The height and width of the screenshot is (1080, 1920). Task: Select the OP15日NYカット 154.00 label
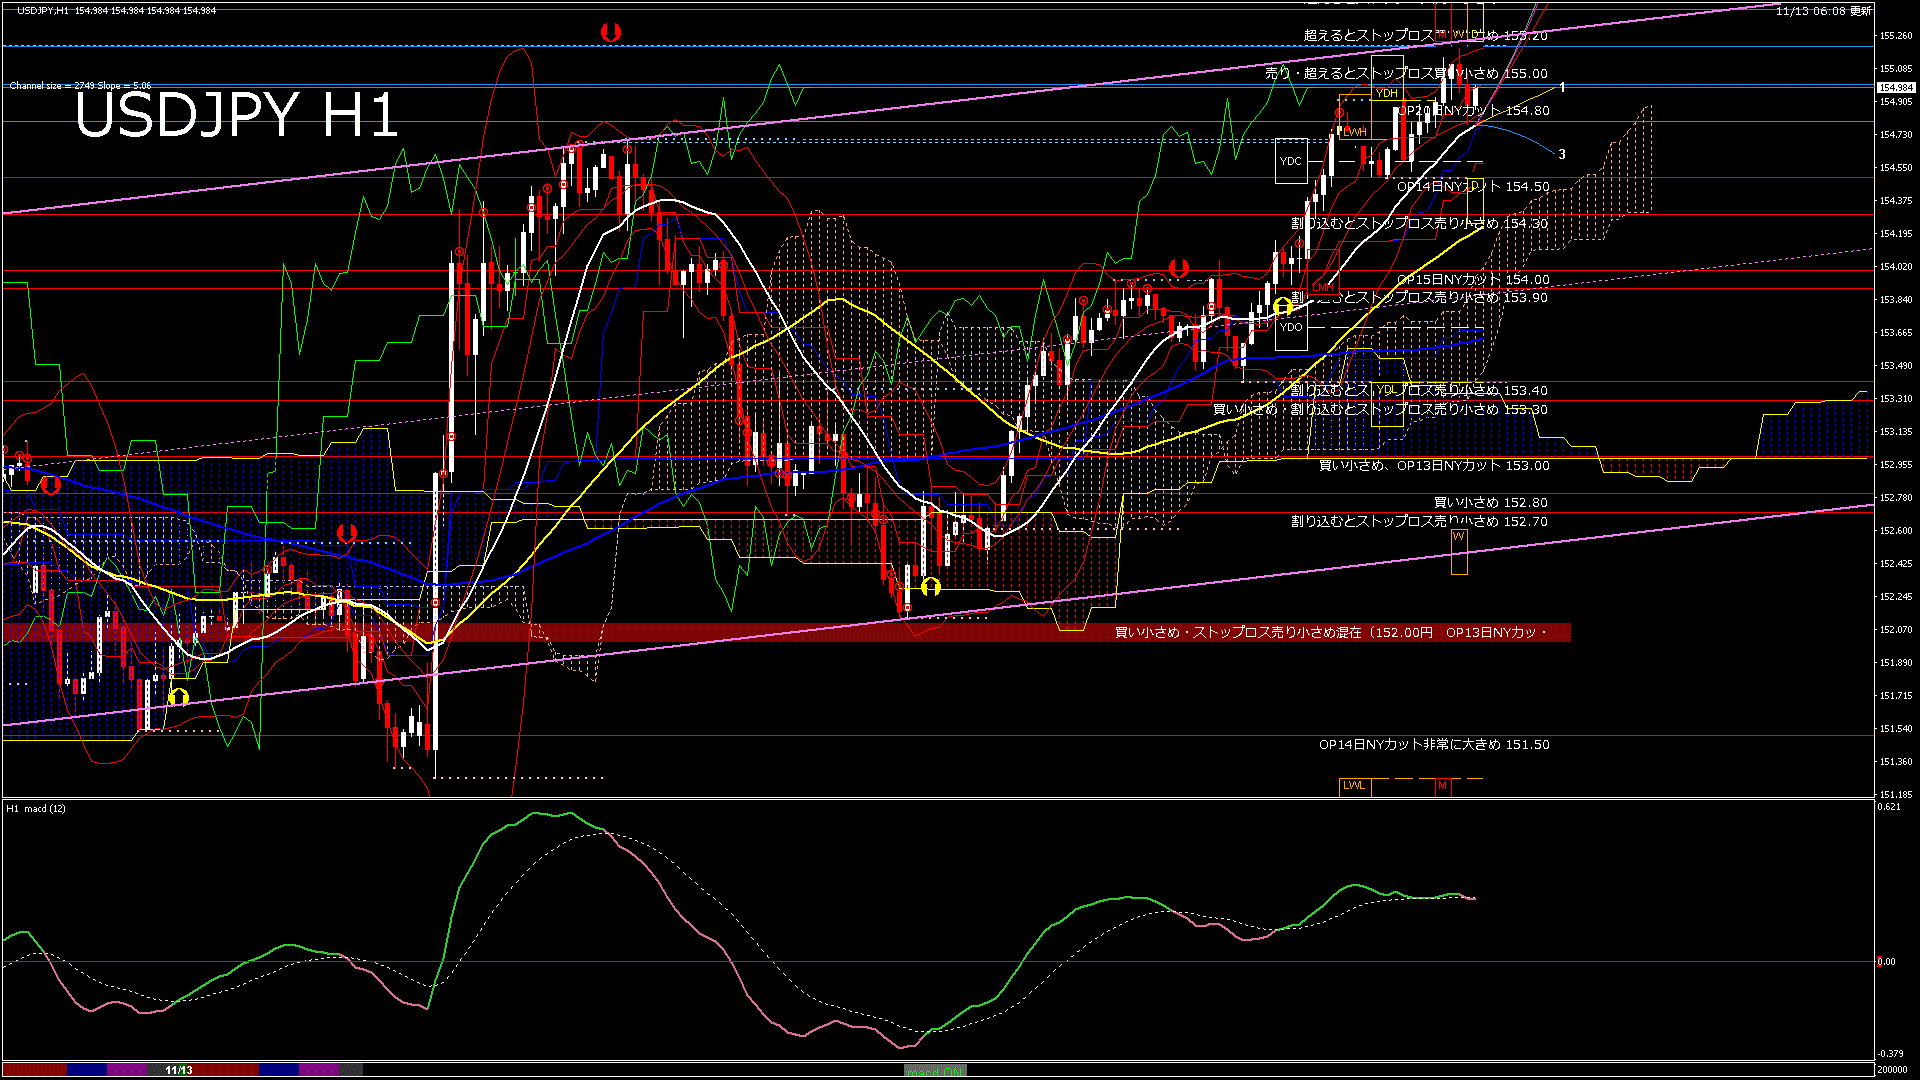click(1472, 280)
